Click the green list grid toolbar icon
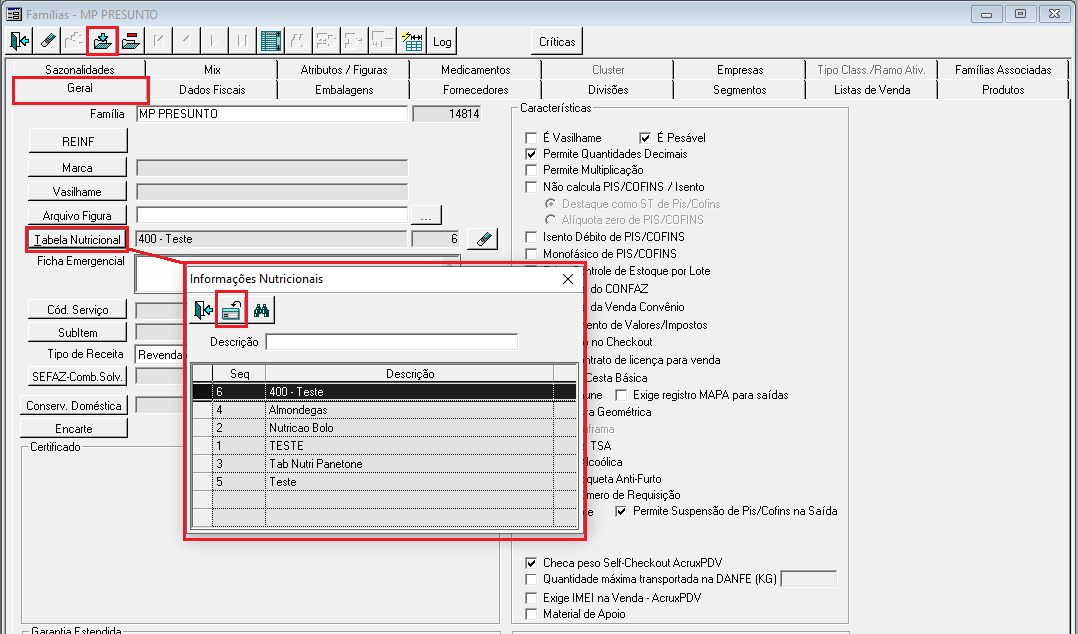 (270, 41)
